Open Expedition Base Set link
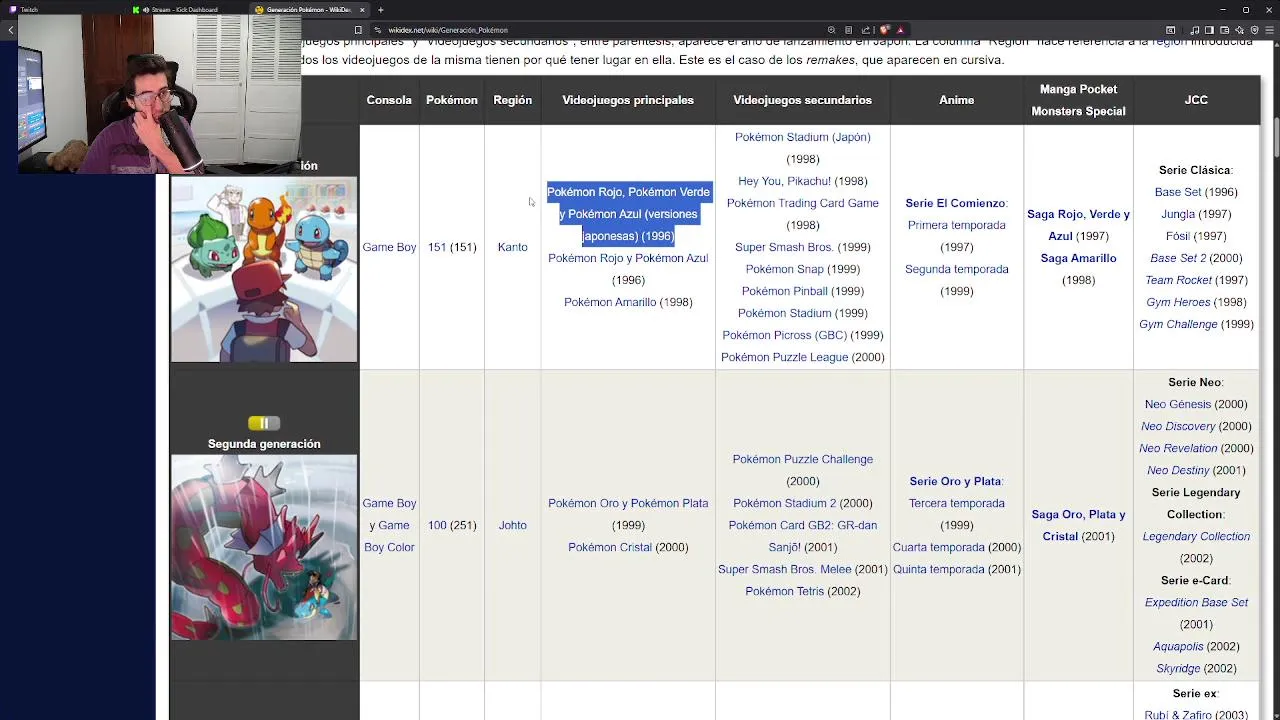Viewport: 1280px width, 720px height. (x=1196, y=602)
